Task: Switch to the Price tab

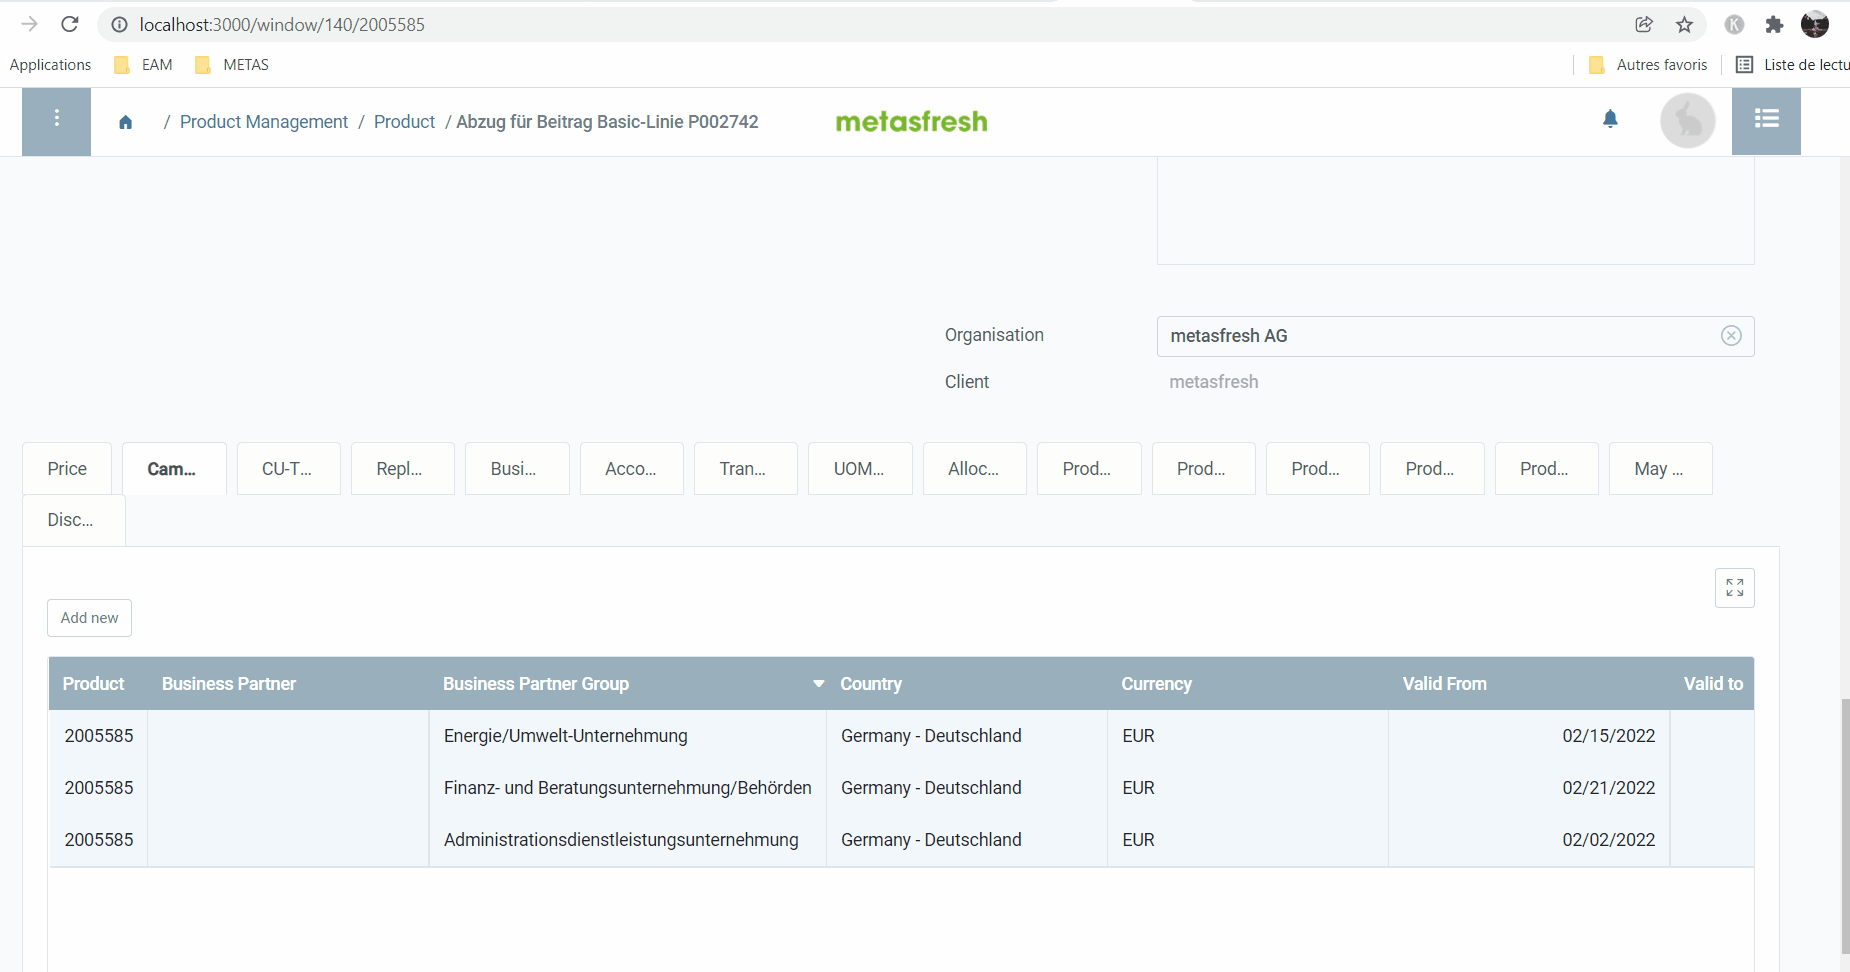Action: point(66,468)
